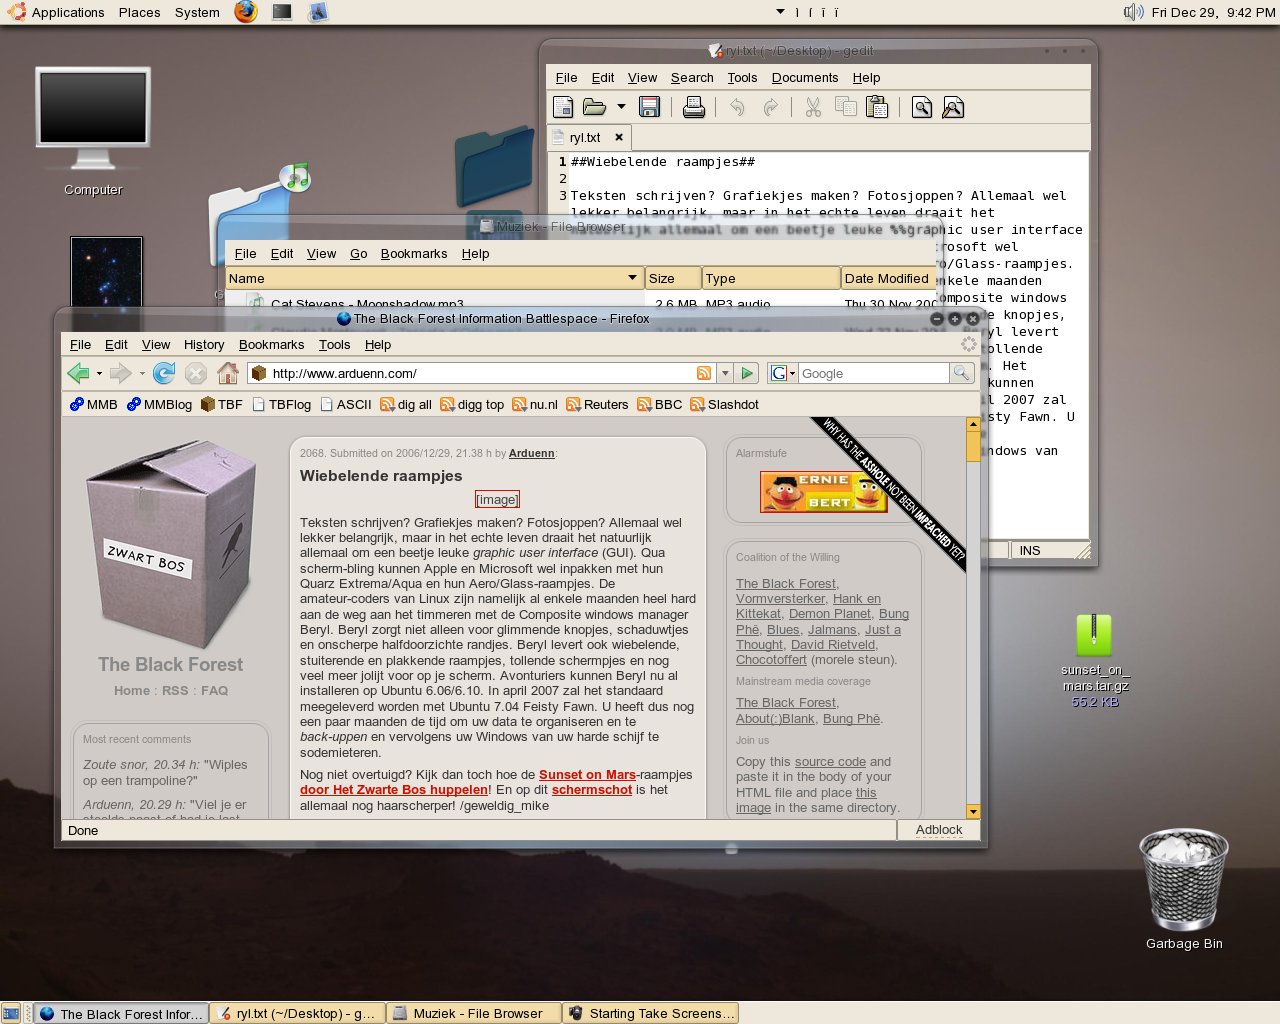The width and height of the screenshot is (1280, 1024).
Task: Click green Go button beside URL bar
Action: click(747, 373)
